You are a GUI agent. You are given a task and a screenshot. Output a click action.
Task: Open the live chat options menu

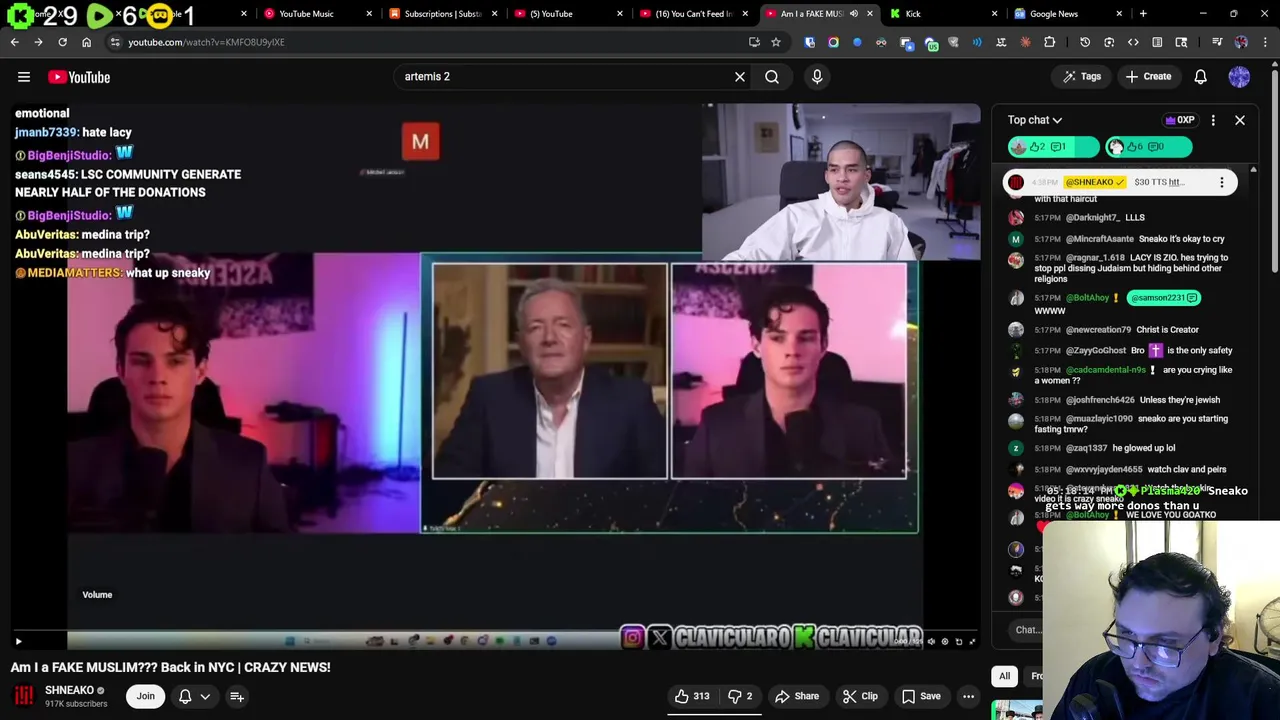[1213, 120]
